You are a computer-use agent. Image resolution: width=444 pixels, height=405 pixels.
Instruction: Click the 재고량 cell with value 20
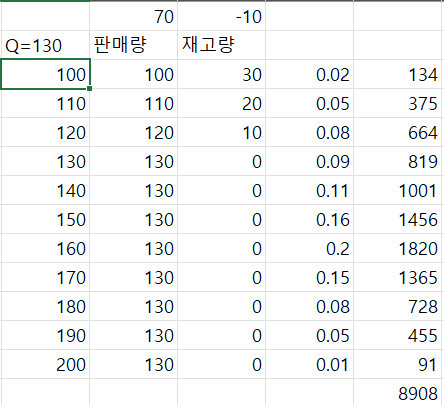[221, 103]
